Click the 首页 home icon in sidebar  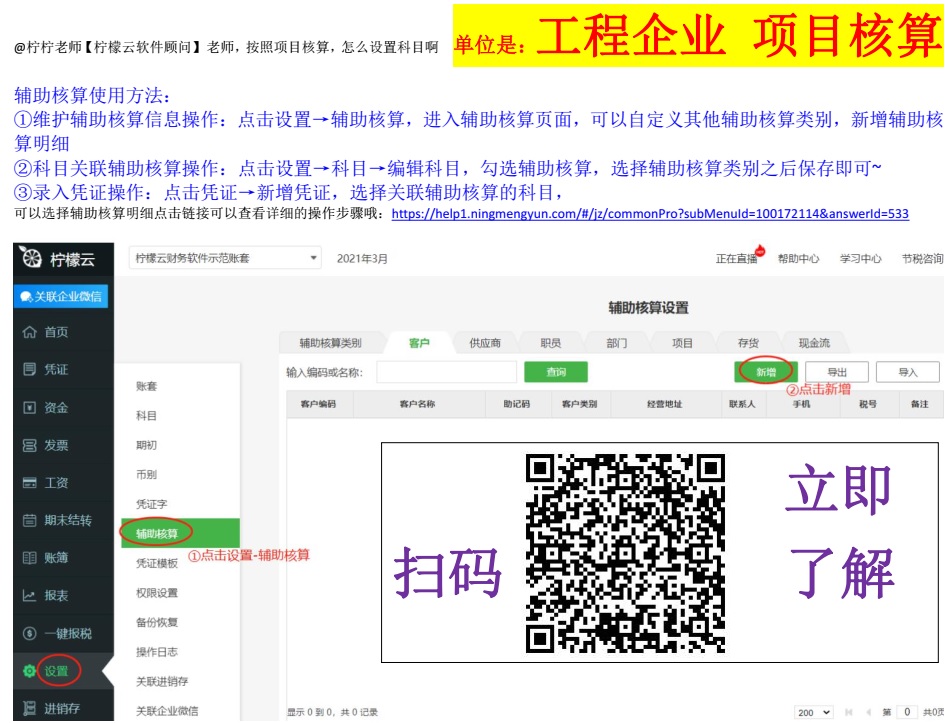click(30, 333)
